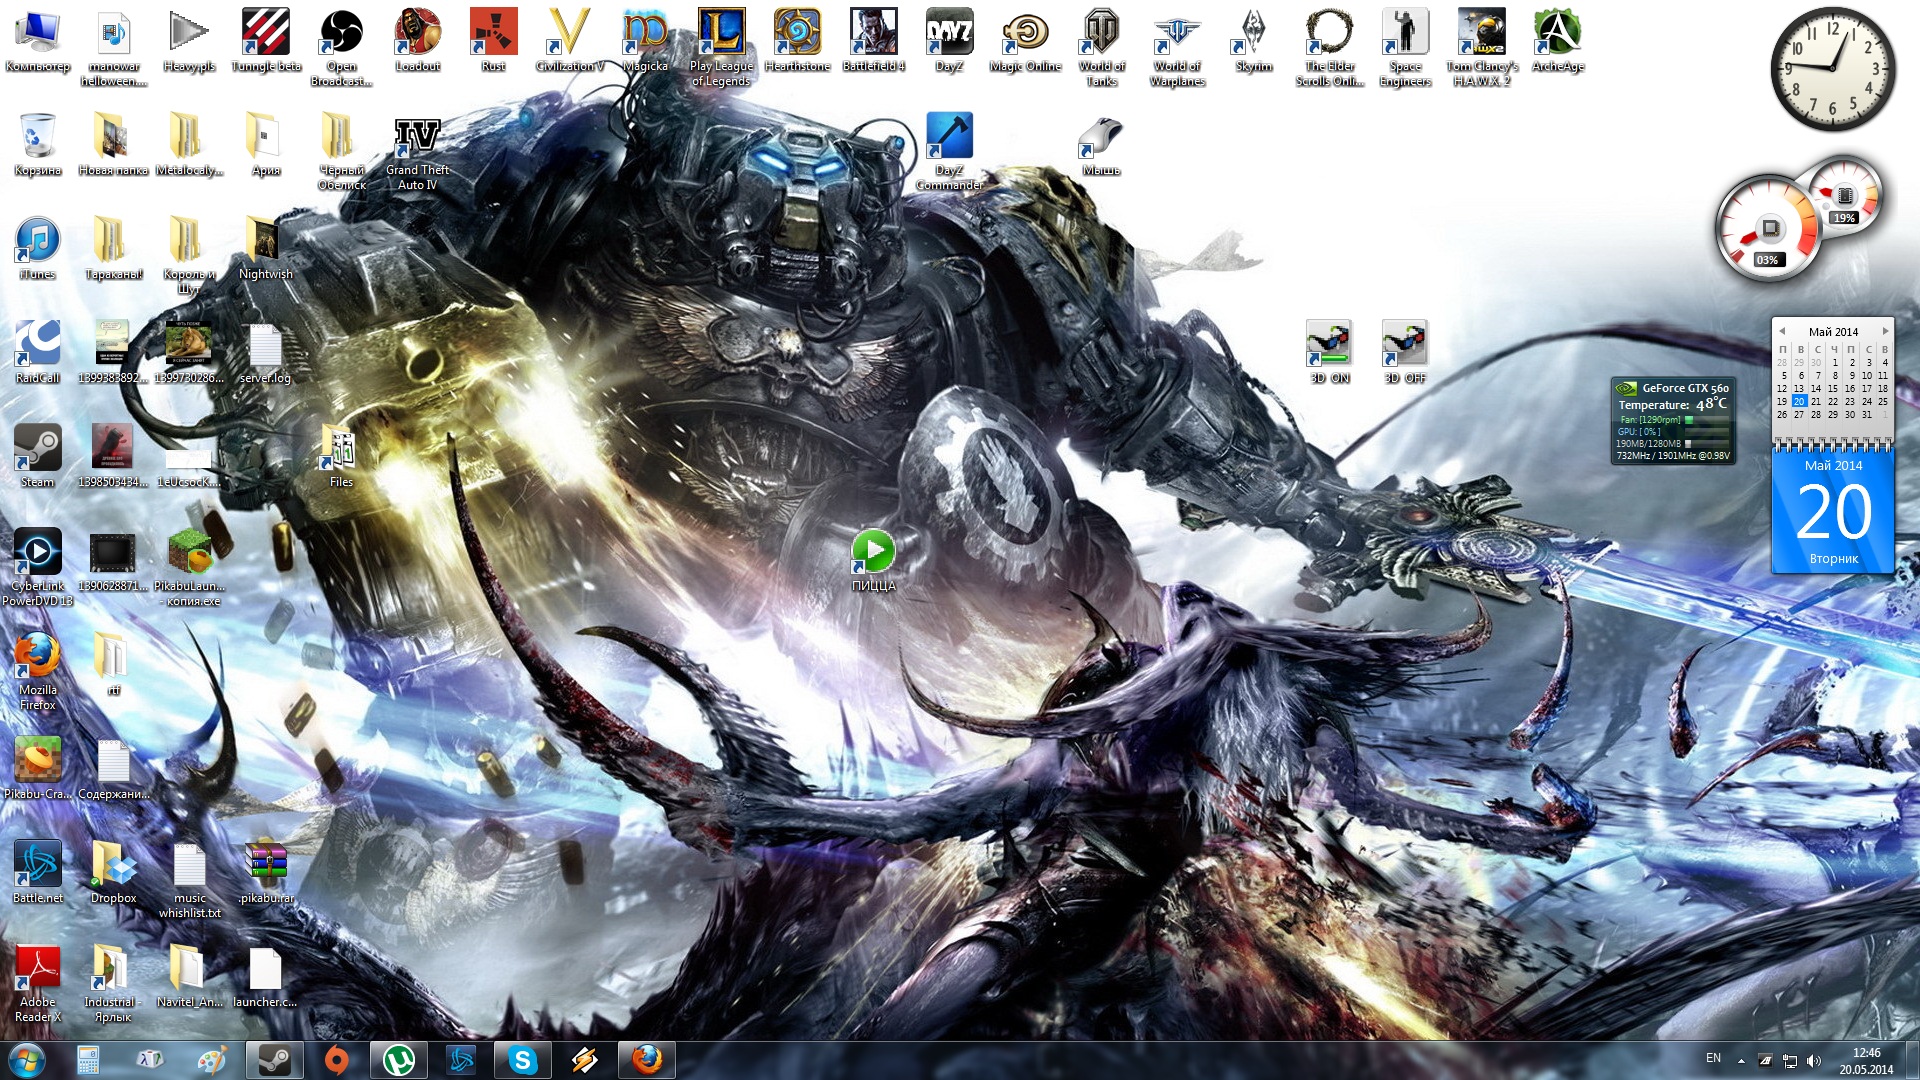
Task: Select the Rust game icon
Action: [494, 41]
